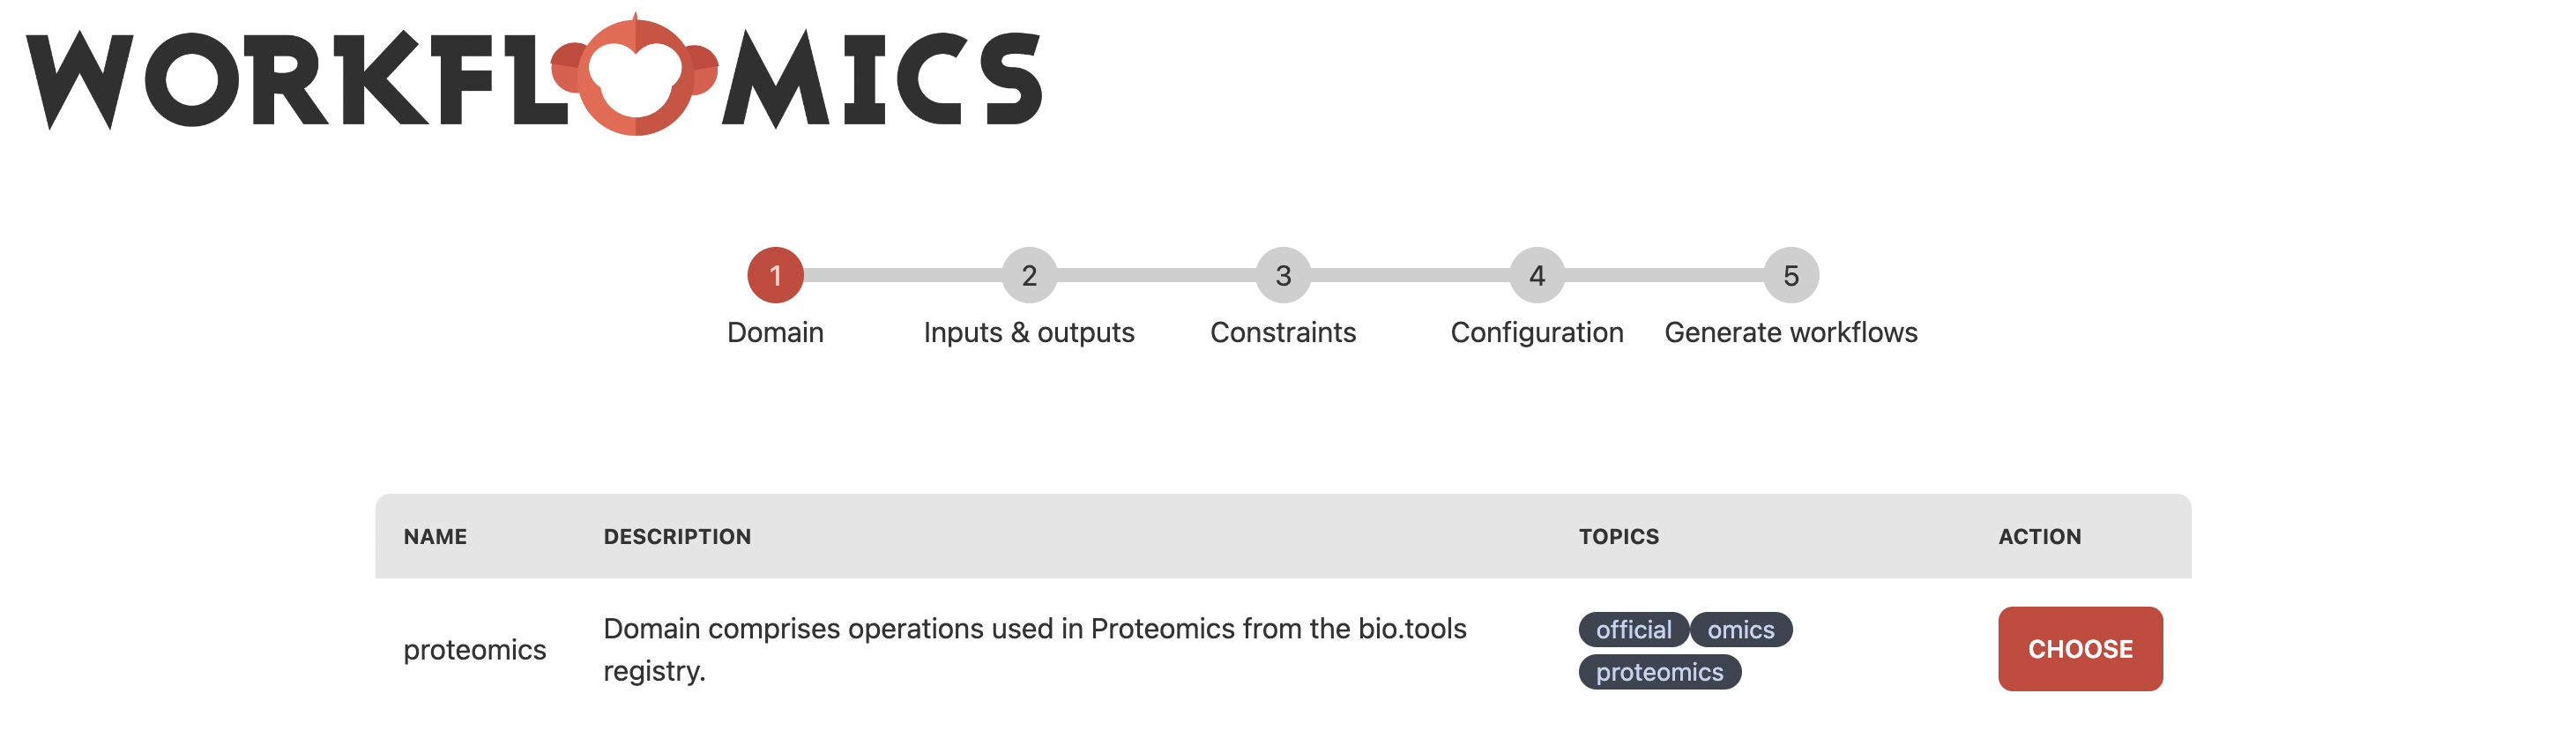
Task: Choose the proteomics domain
Action: (2080, 649)
